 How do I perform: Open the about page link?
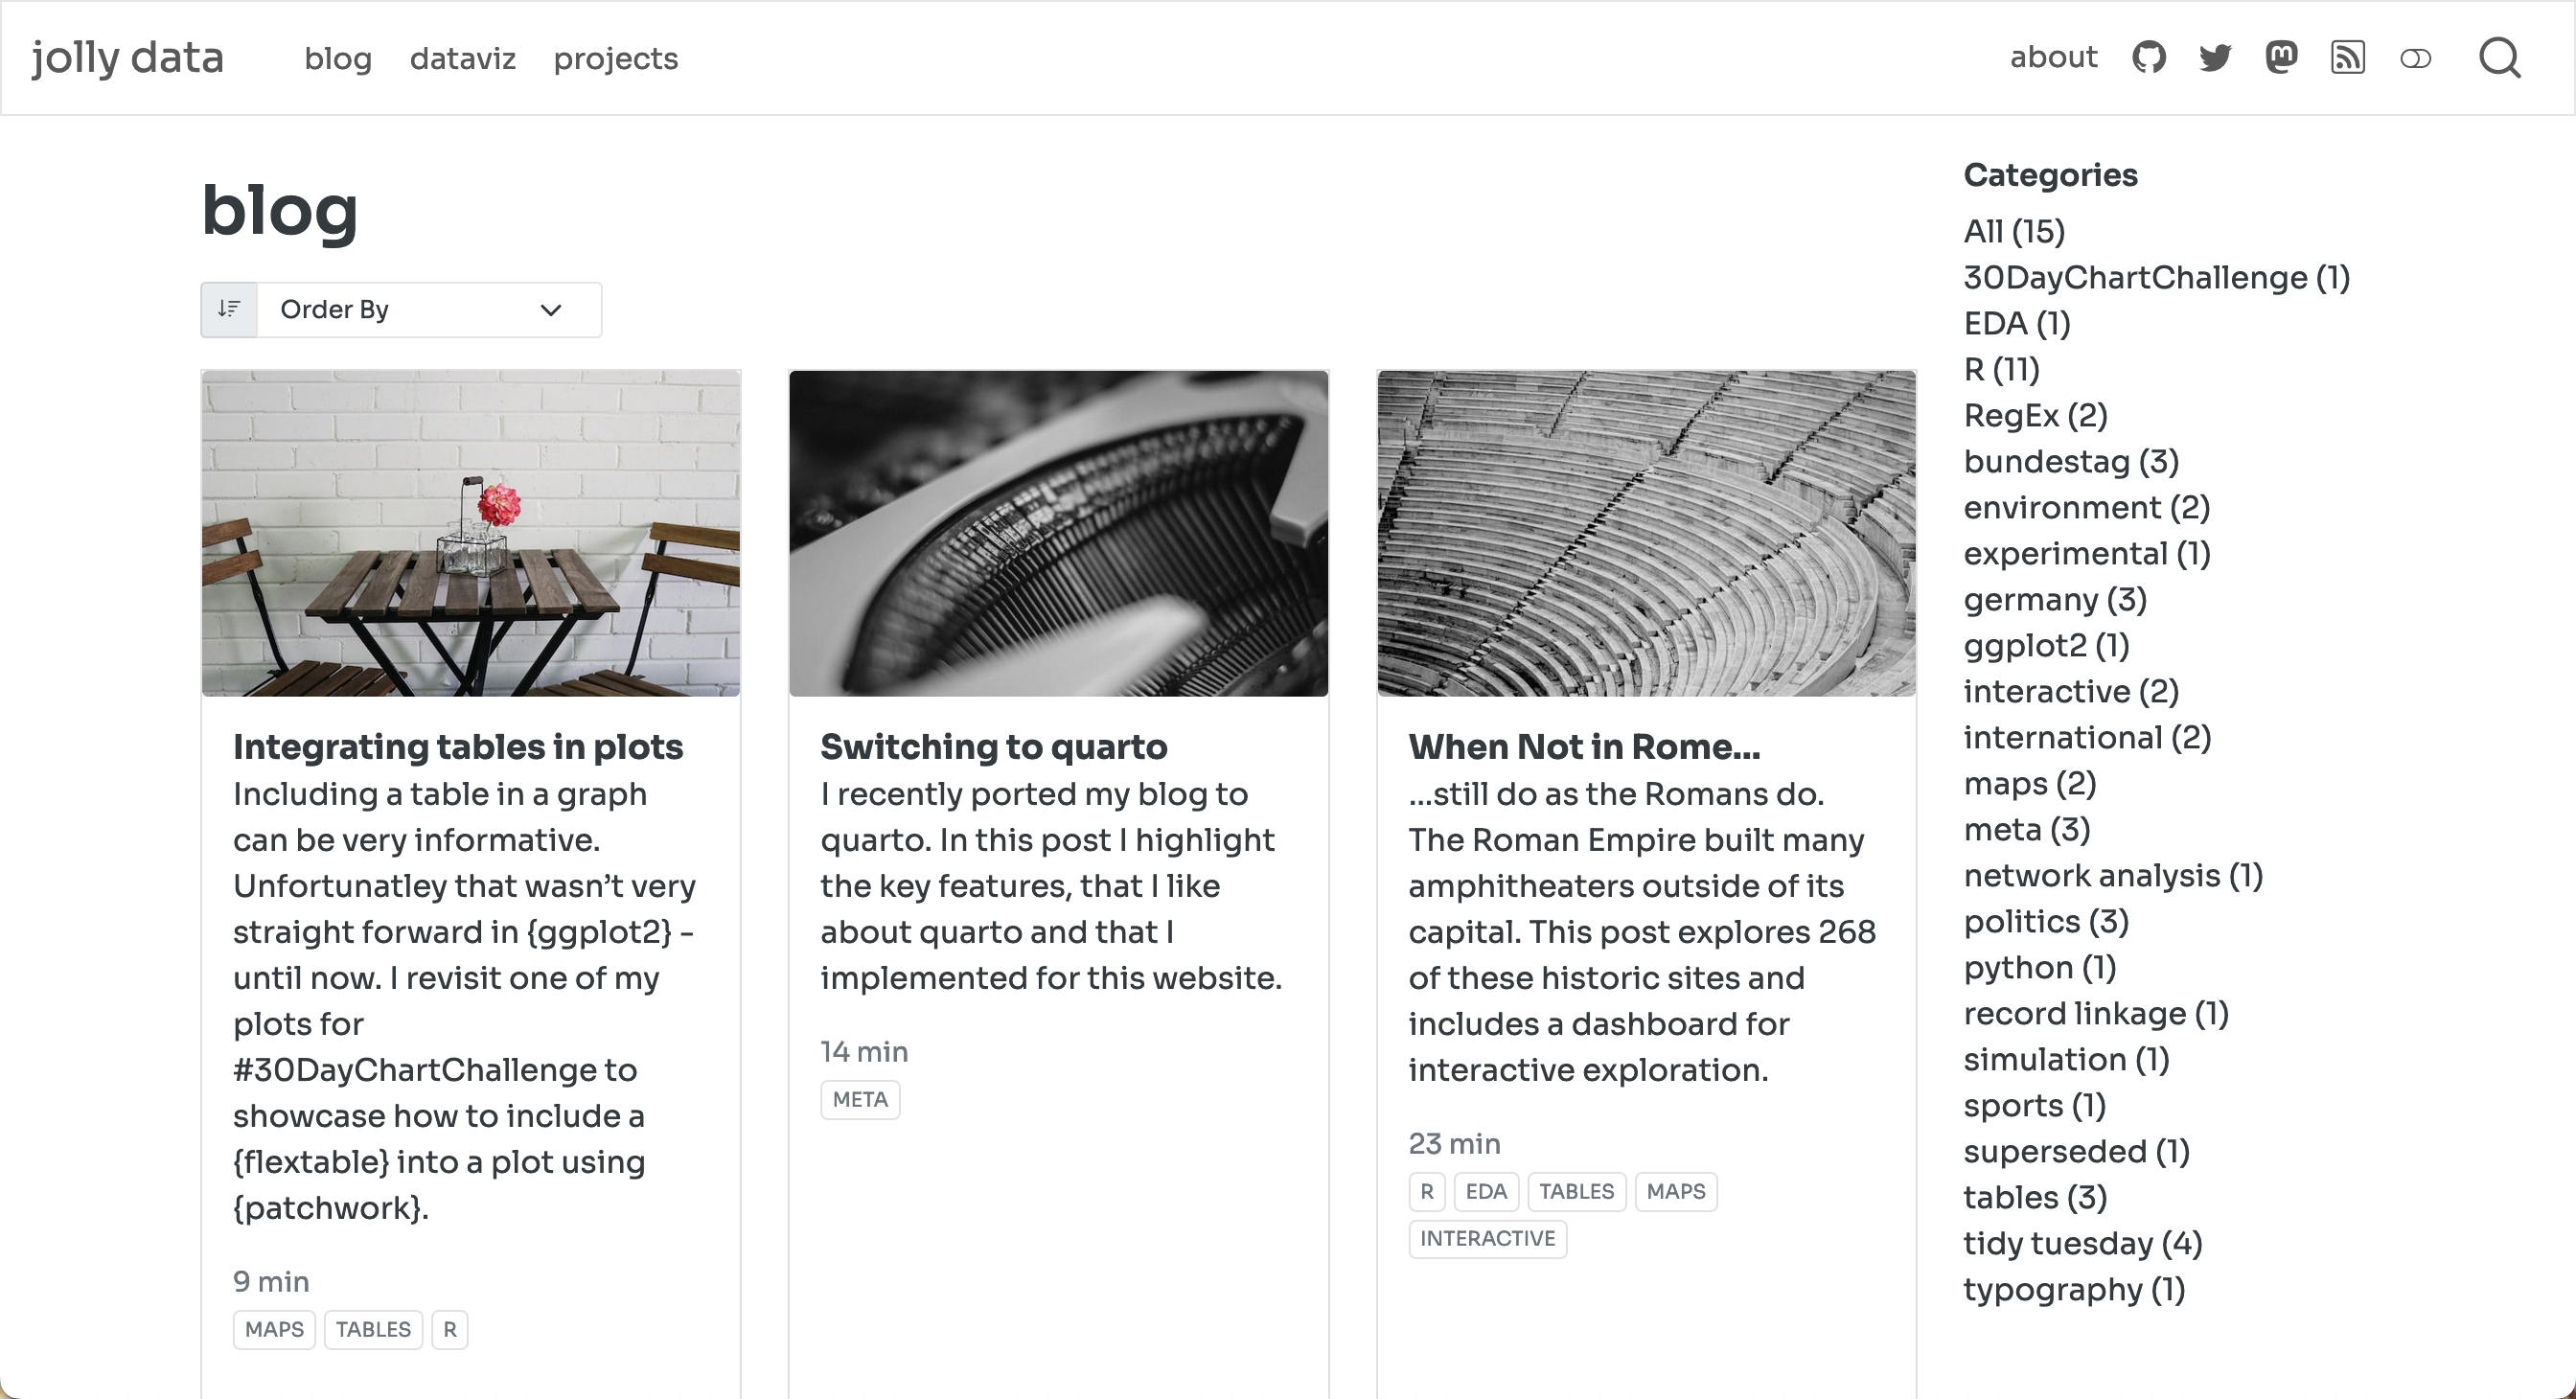point(2053,57)
